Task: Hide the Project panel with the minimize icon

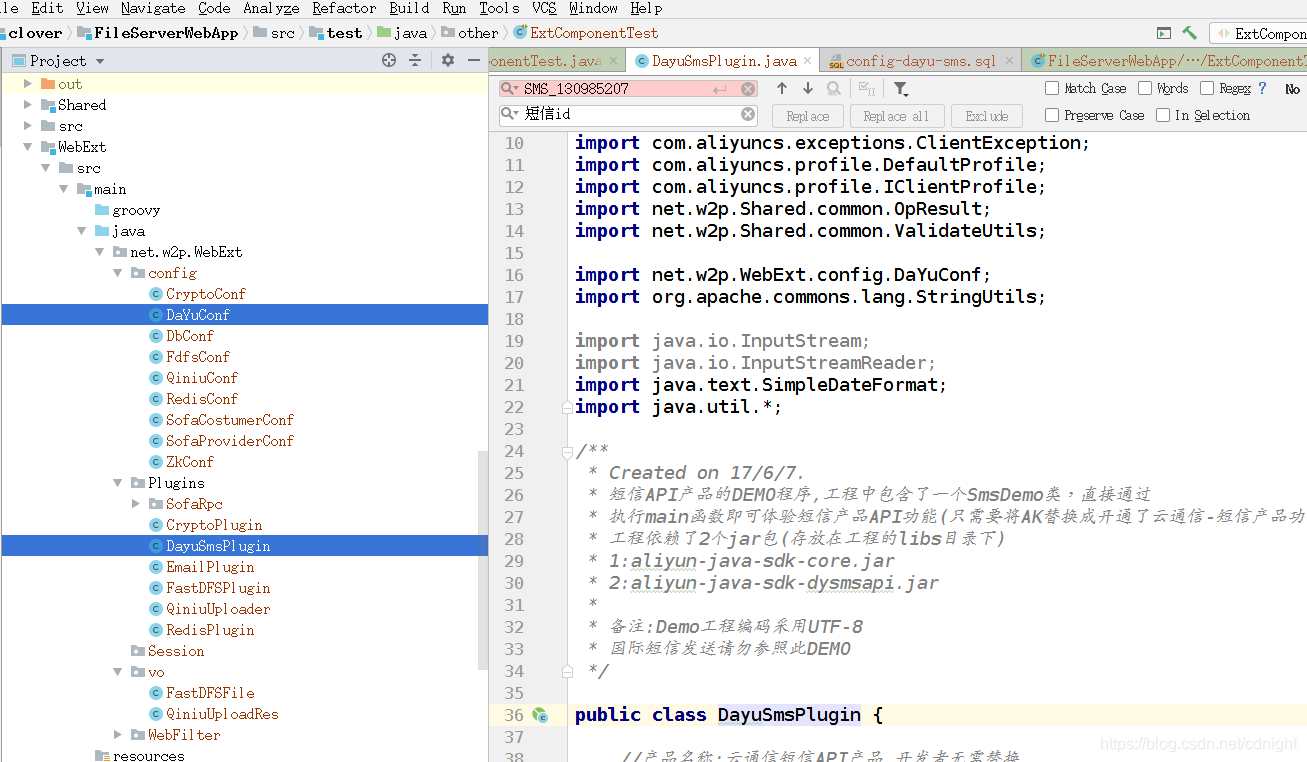Action: pyautogui.click(x=474, y=60)
